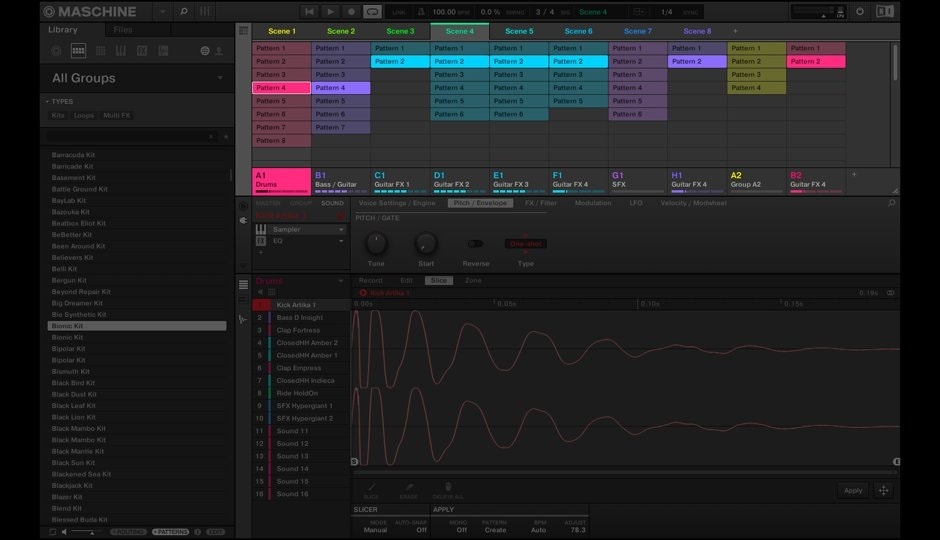The width and height of the screenshot is (940, 540).
Task: Toggle the loop button in the transport
Action: tap(372, 11)
